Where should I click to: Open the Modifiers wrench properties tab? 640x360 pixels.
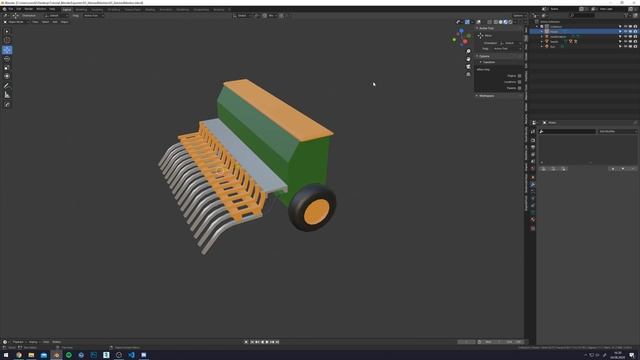533,184
